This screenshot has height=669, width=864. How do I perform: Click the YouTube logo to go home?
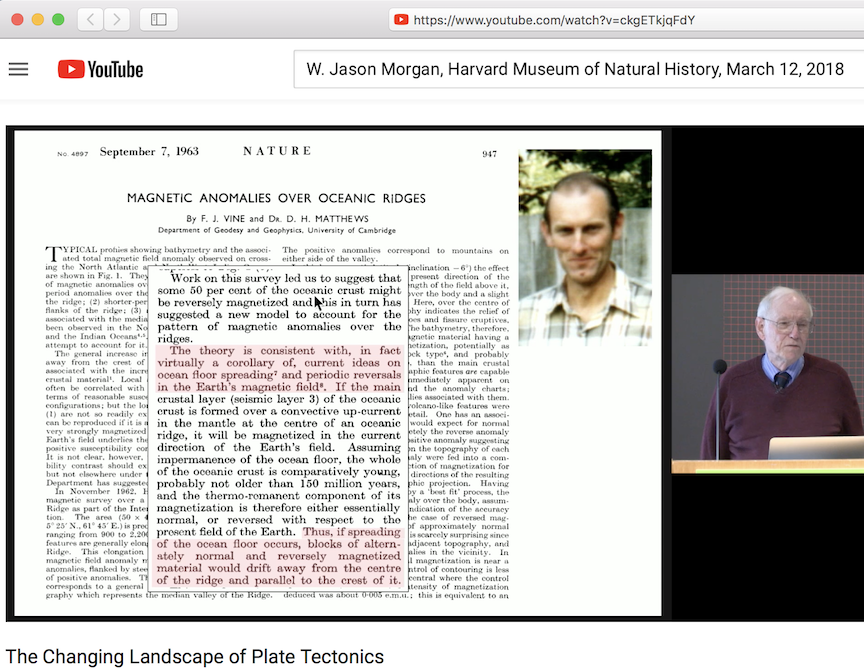pyautogui.click(x=100, y=68)
